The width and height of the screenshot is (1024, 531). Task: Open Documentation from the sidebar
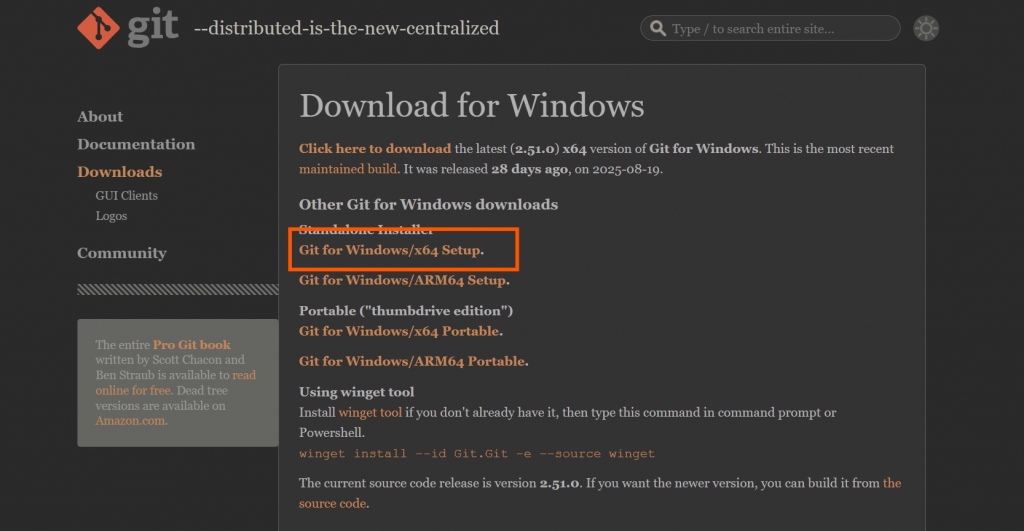click(136, 144)
